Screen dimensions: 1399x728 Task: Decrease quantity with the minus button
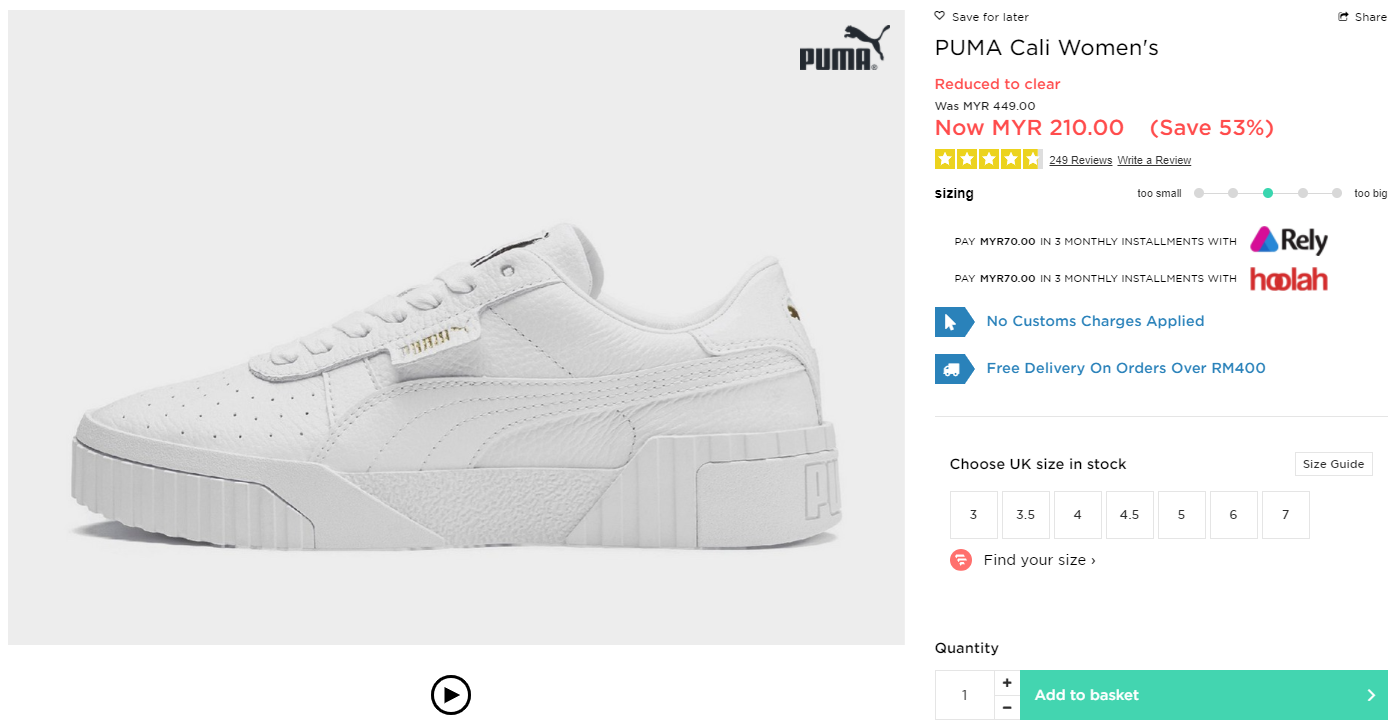(1007, 707)
